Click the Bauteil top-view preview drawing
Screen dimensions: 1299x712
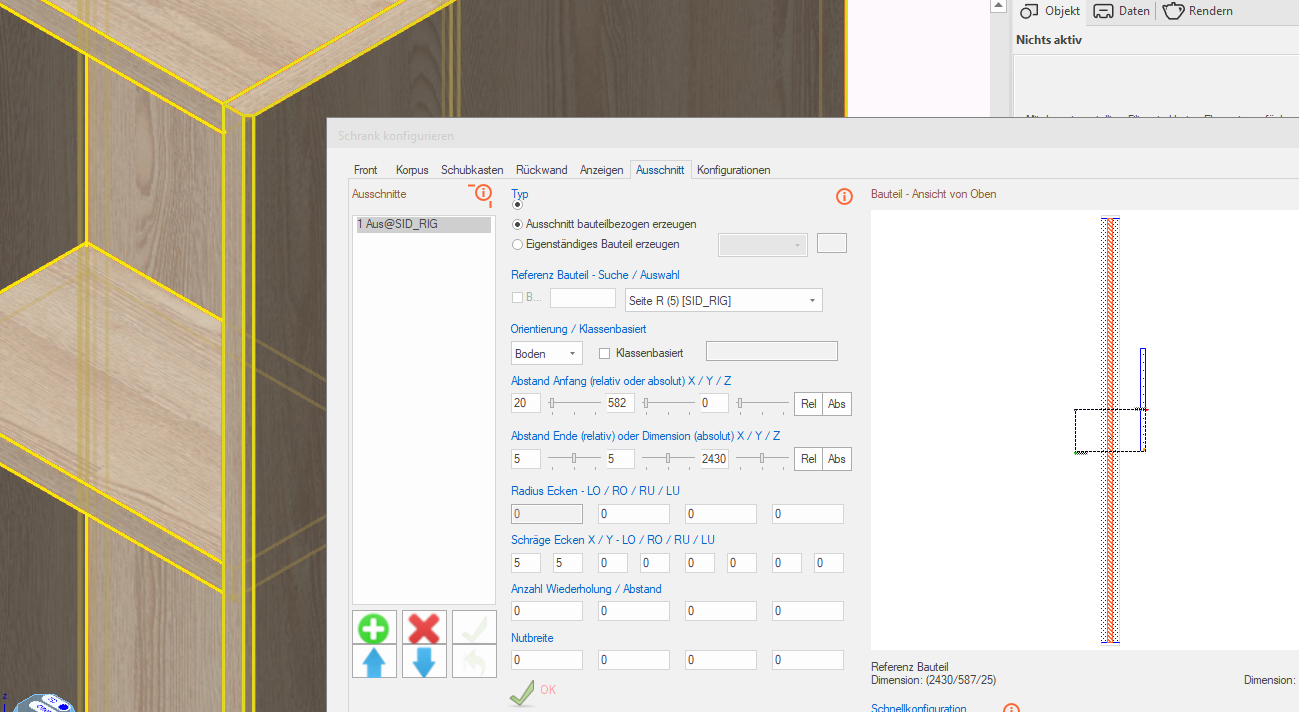coord(1084,430)
